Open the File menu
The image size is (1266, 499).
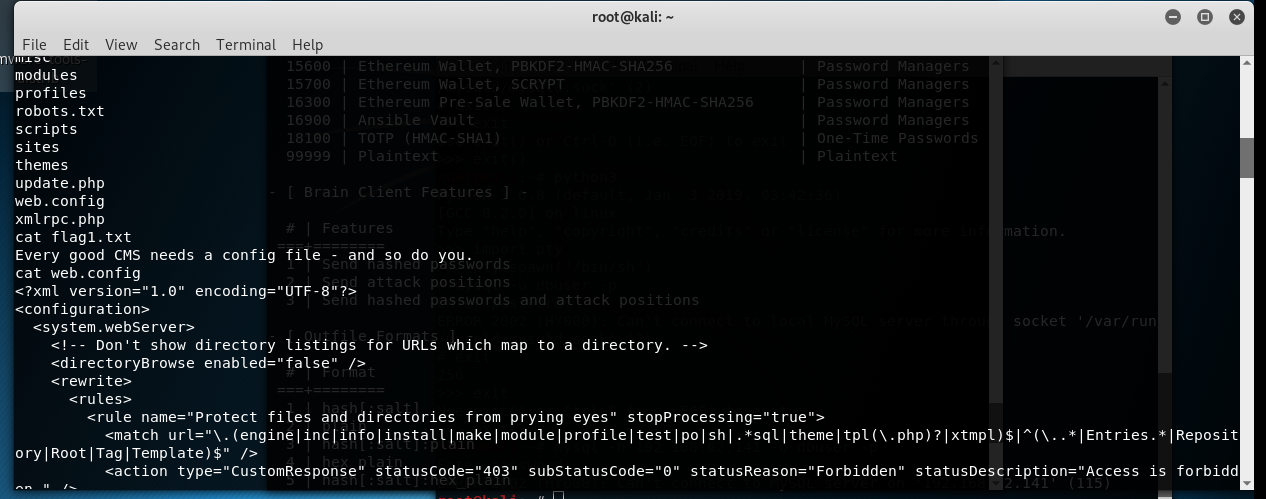pyautogui.click(x=34, y=44)
